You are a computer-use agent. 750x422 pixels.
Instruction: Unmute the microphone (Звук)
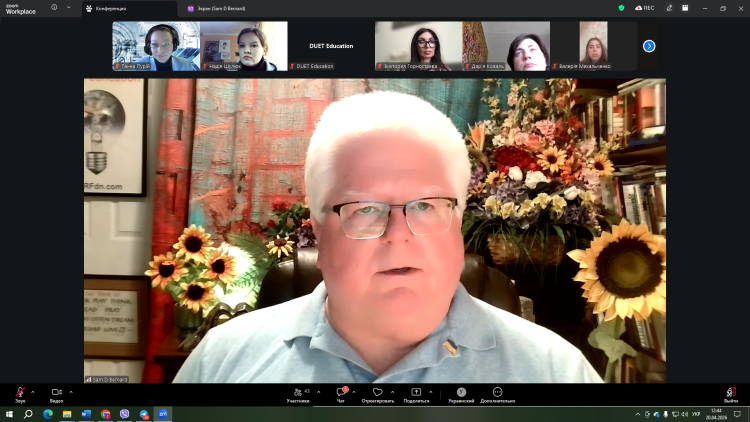[20, 393]
